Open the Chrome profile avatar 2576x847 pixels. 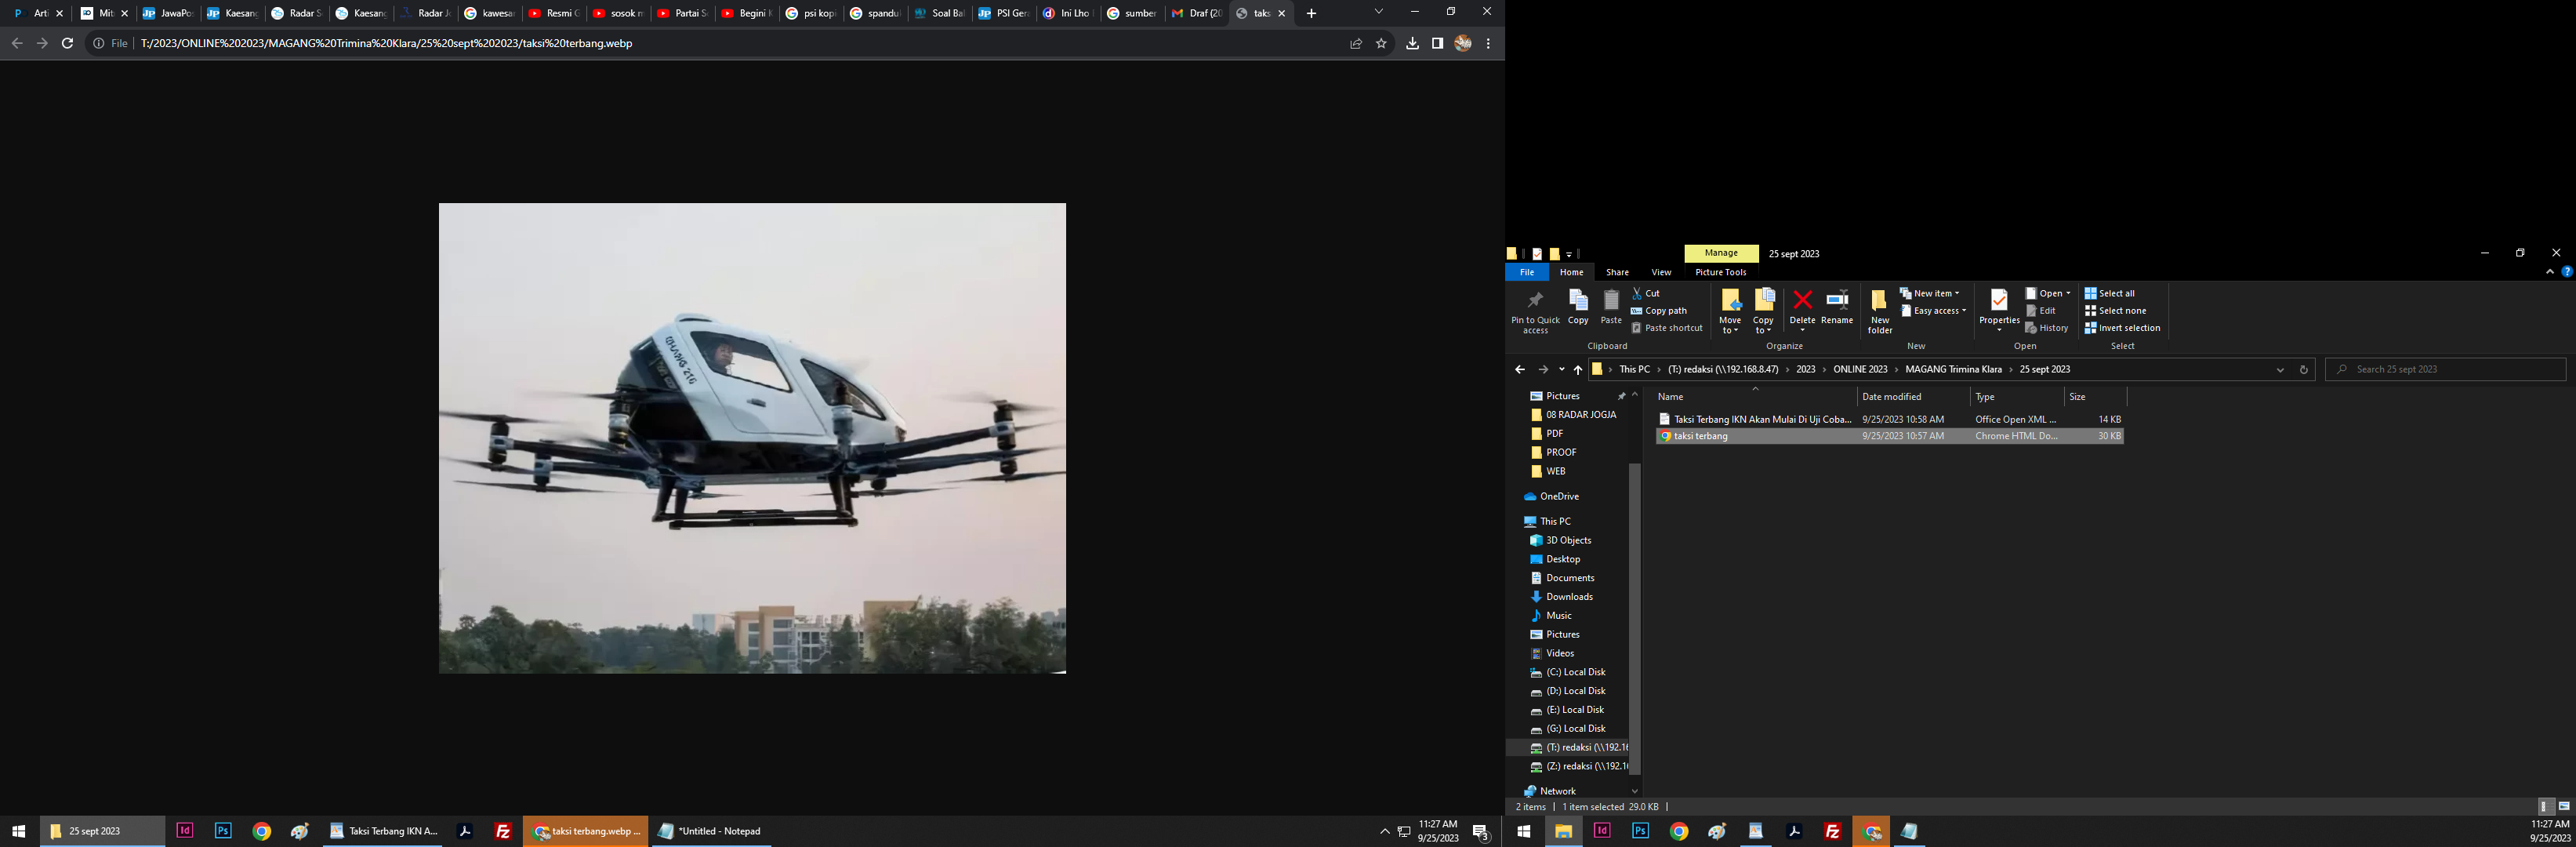click(x=1463, y=43)
